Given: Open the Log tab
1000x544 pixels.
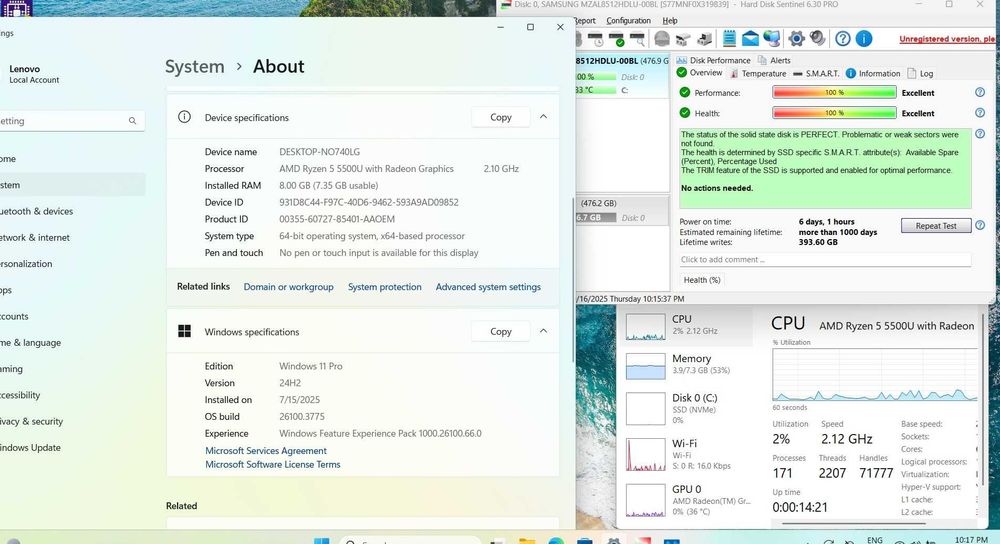Looking at the screenshot, I should [920, 73].
